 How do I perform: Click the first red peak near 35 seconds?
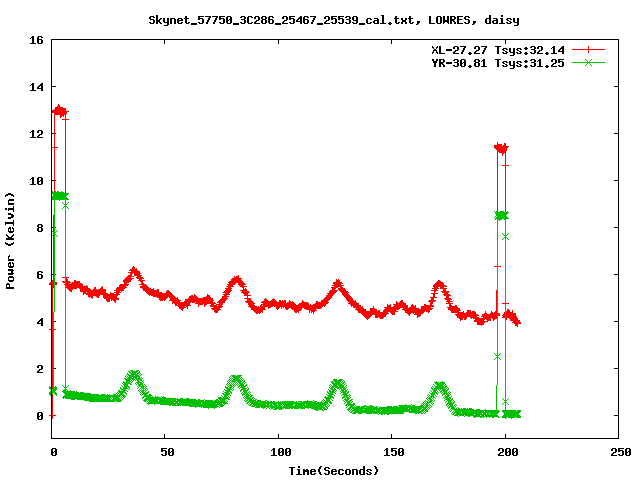(134, 271)
